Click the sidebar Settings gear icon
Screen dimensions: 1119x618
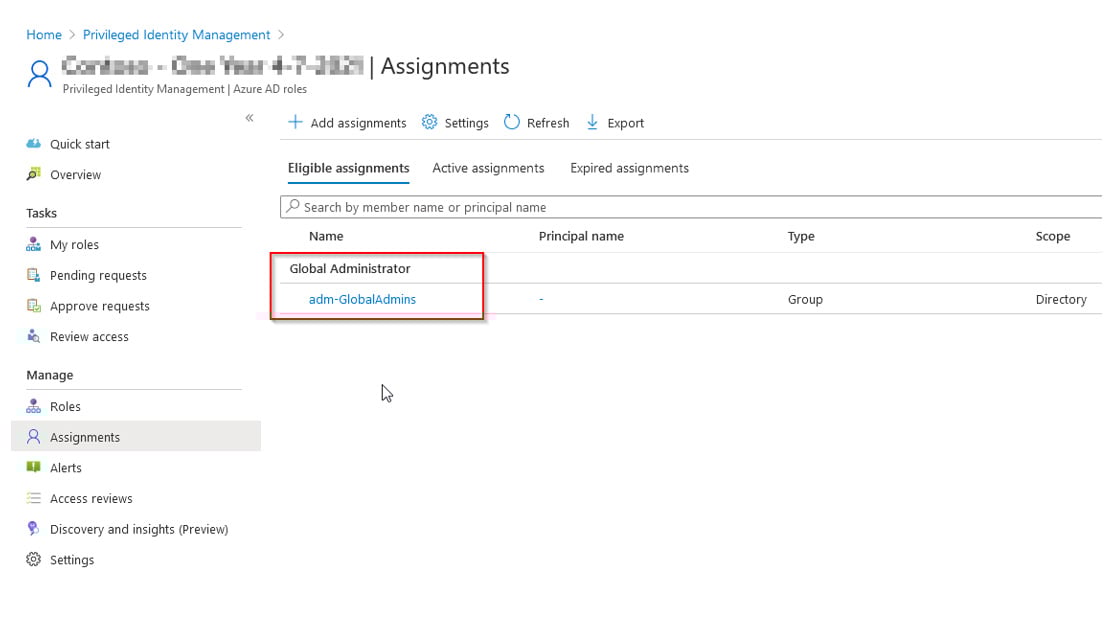tap(34, 559)
